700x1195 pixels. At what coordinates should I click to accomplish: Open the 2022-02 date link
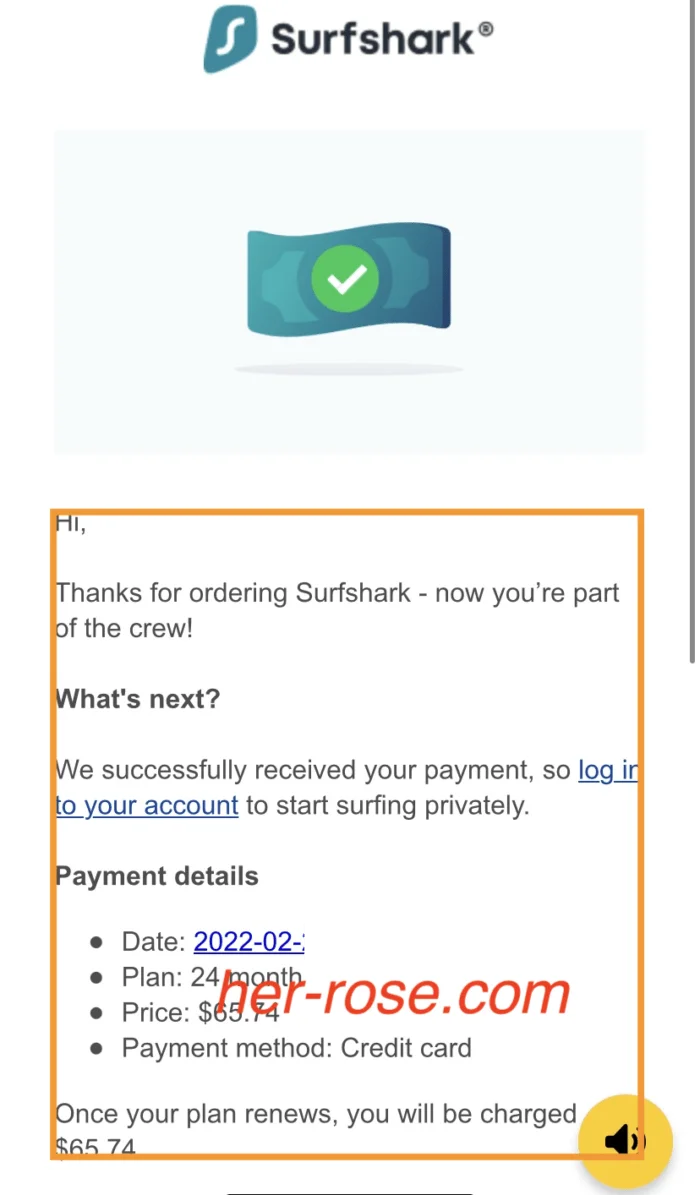[x=249, y=941]
